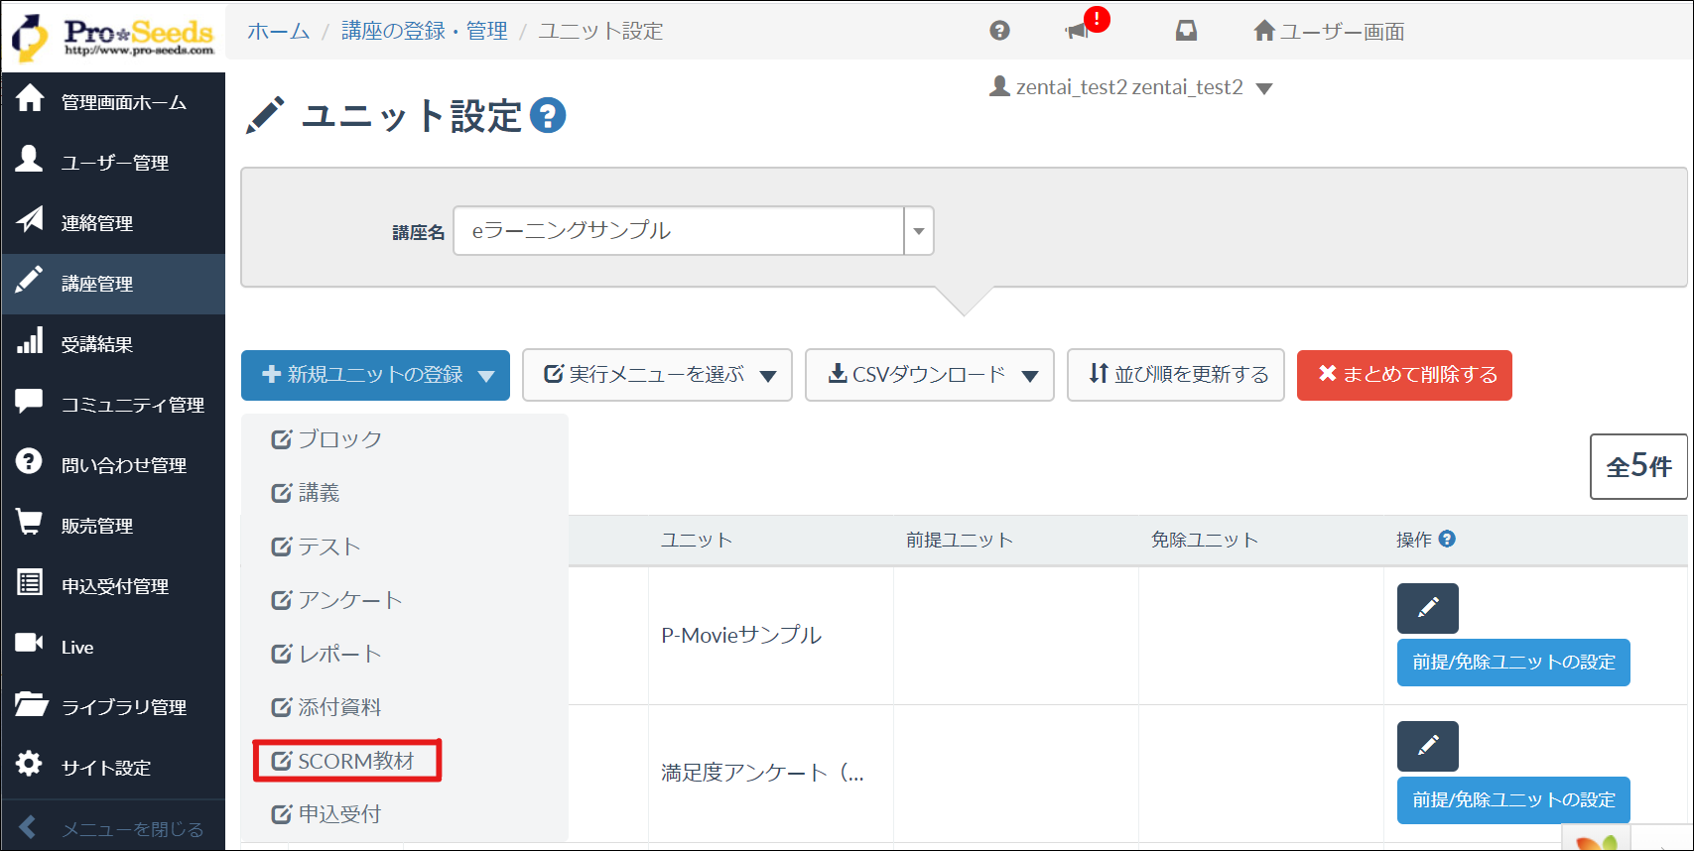The image size is (1694, 851).
Task: Click the 並び順を更新する button
Action: click(1176, 375)
